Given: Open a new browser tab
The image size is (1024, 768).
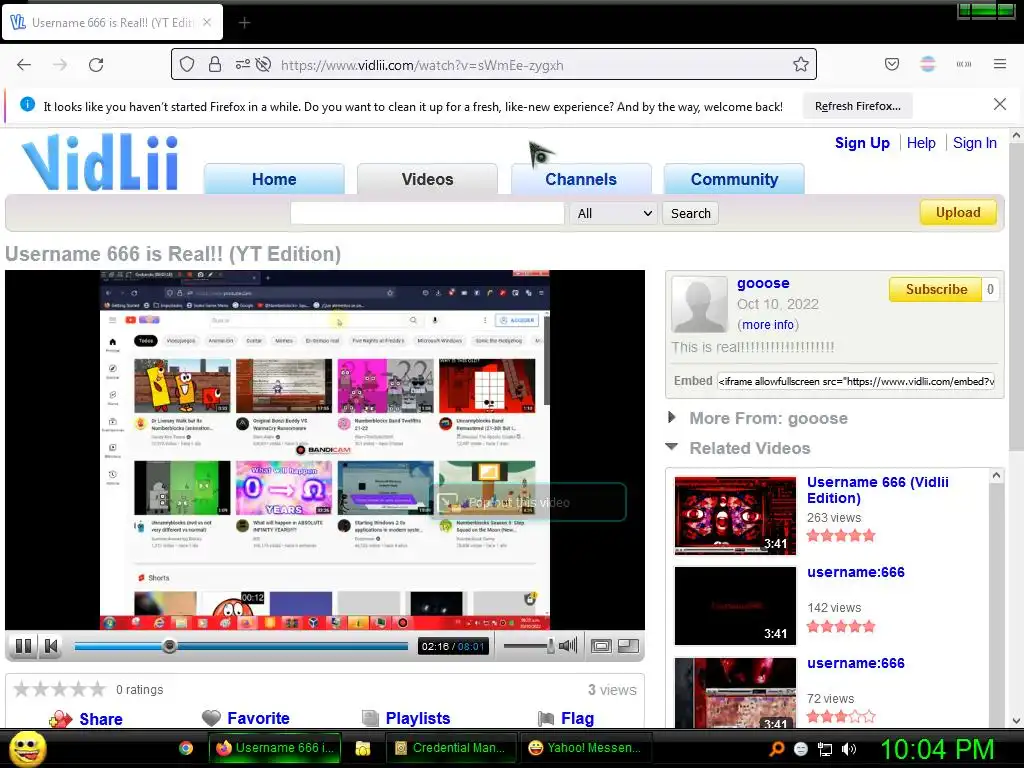Looking at the screenshot, I should (244, 23).
